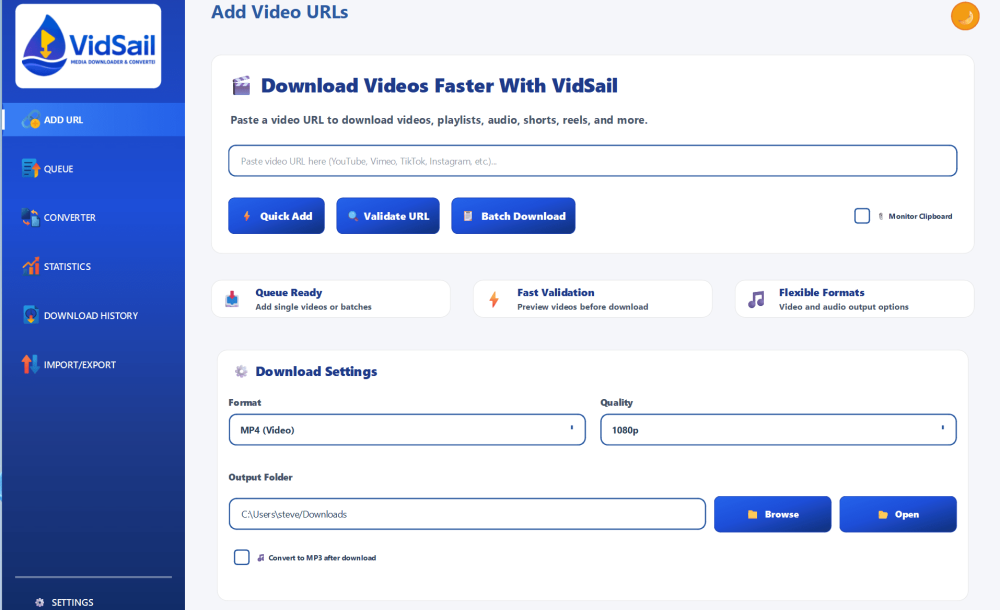Click the Fast Validation feature card
The height and width of the screenshot is (610, 1000).
(592, 299)
